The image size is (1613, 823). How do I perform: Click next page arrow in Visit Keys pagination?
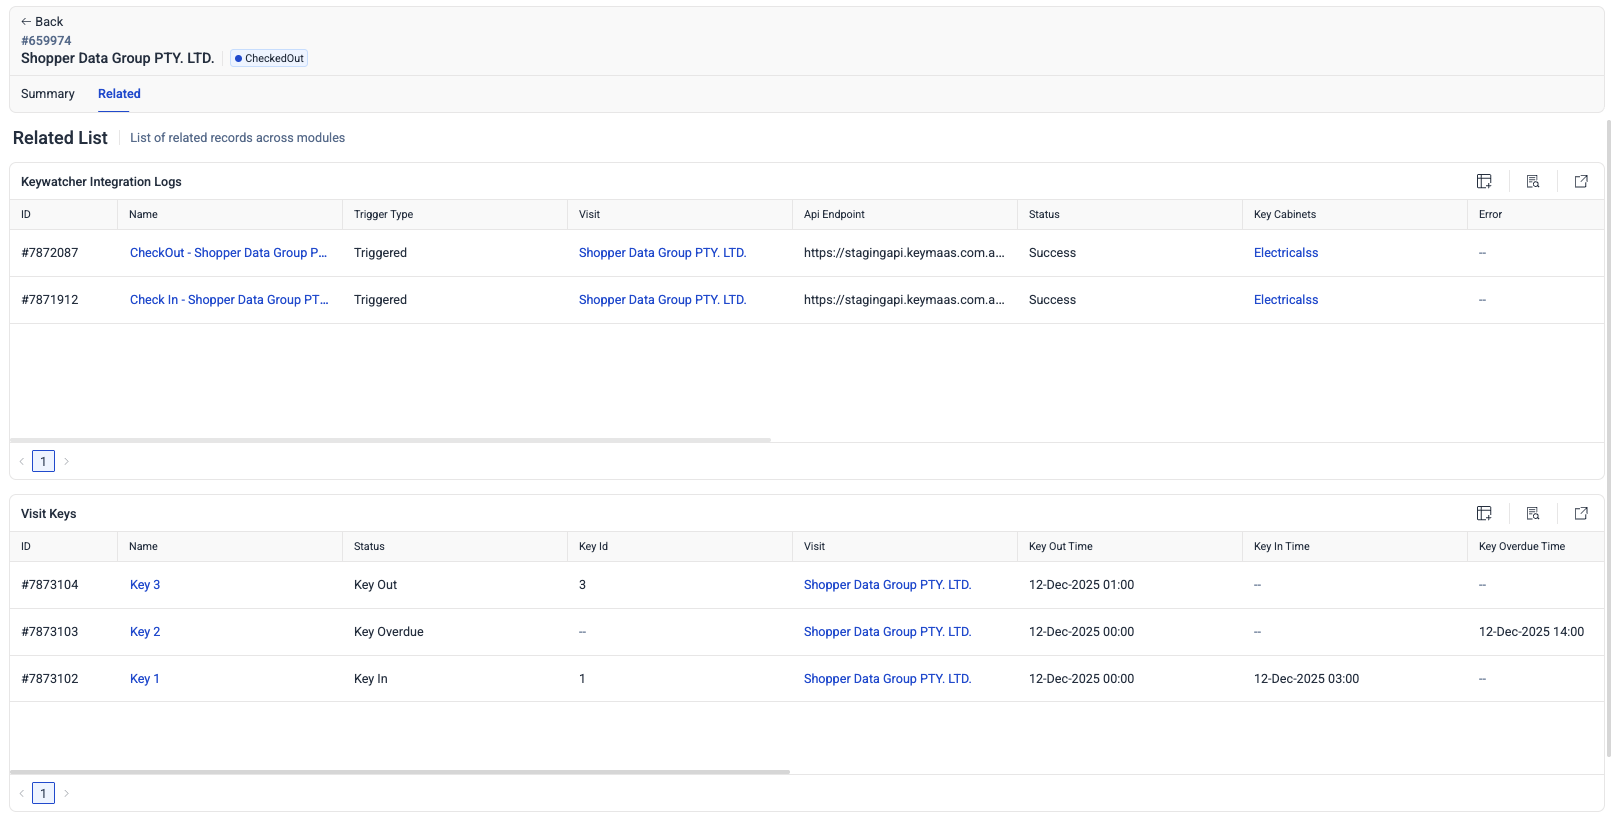(67, 793)
